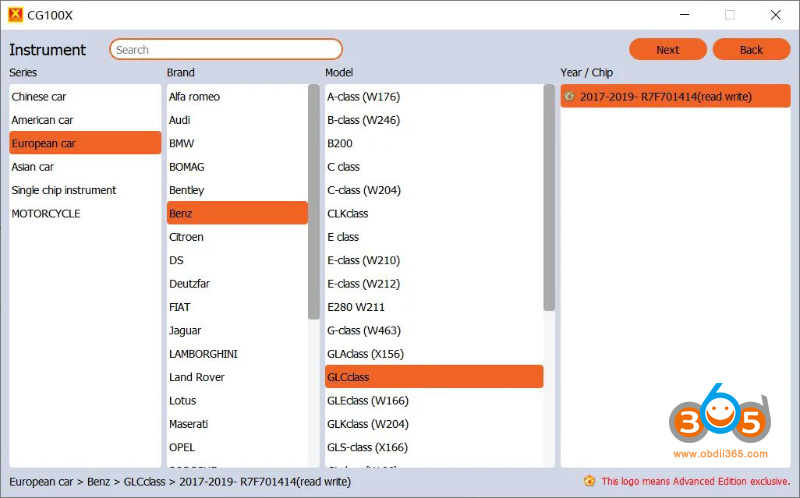
Task: Select A-class (W176) model
Action: tap(434, 96)
